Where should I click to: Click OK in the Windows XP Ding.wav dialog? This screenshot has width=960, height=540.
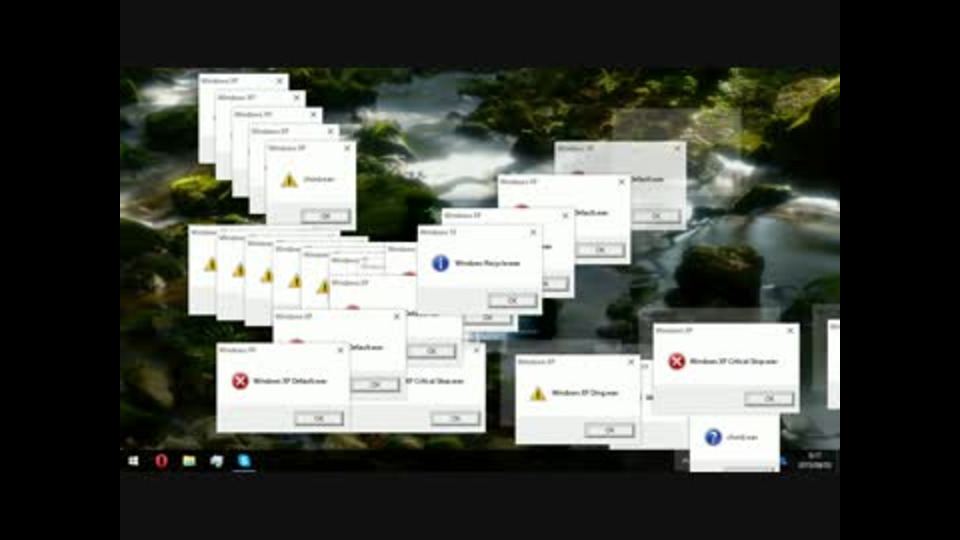(x=609, y=430)
